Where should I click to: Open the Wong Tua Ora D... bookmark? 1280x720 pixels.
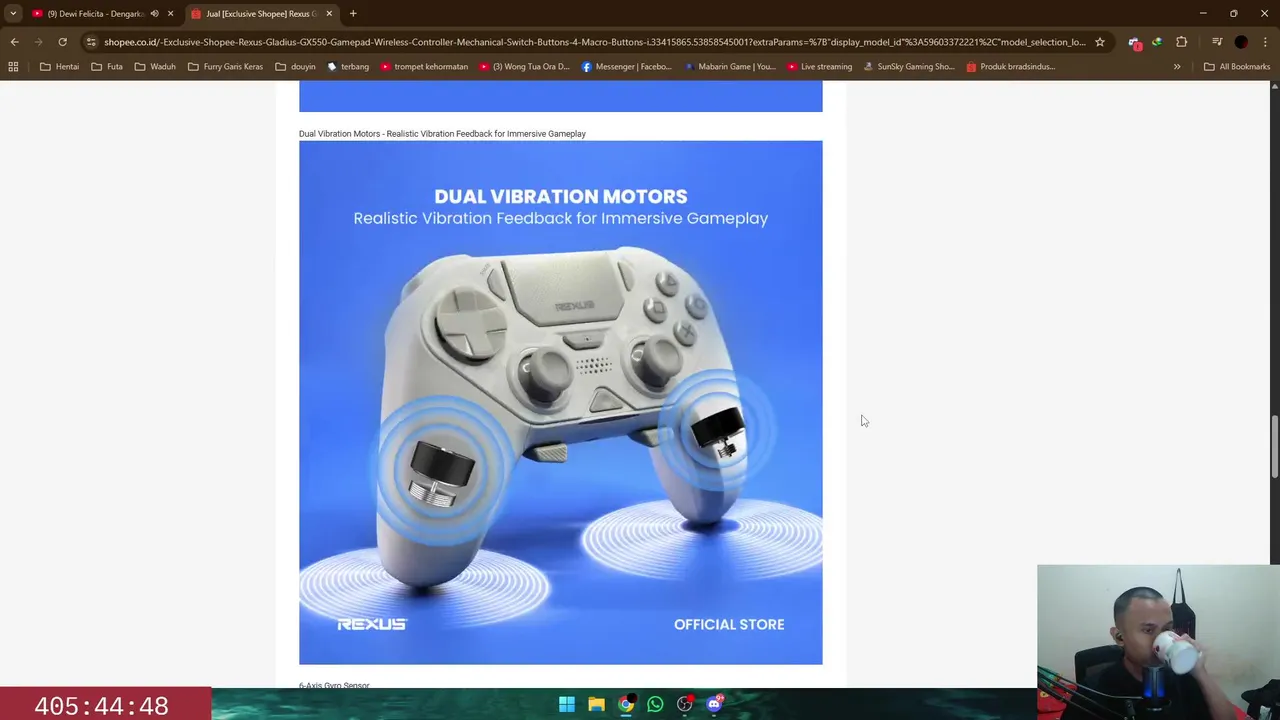[x=524, y=67]
